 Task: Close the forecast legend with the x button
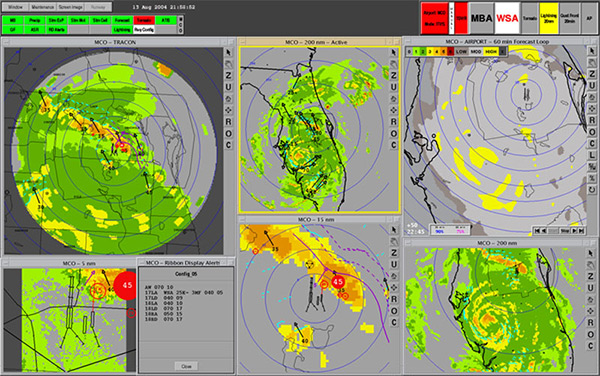pos(502,51)
